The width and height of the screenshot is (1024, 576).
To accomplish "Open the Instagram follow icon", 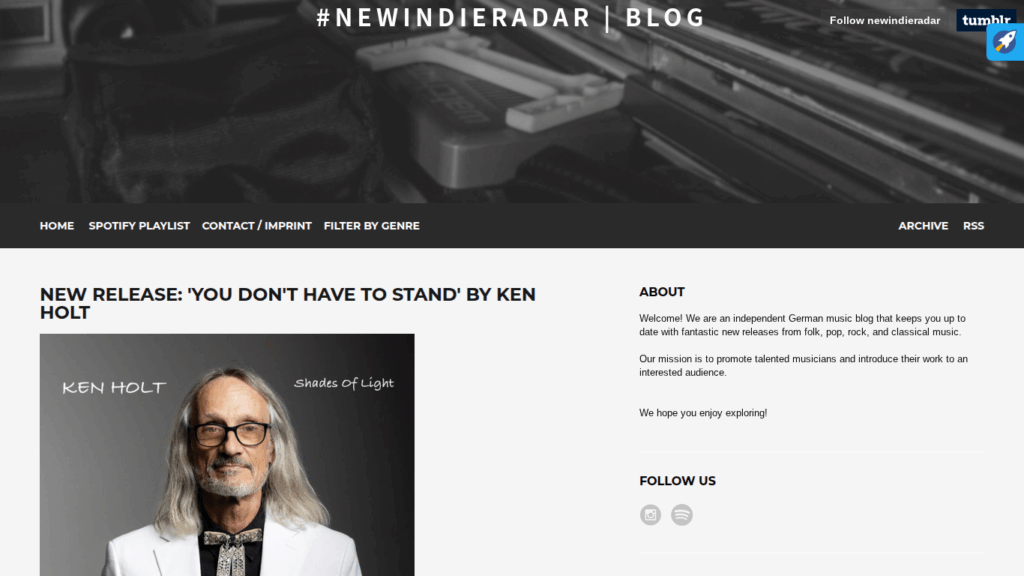I will click(650, 515).
